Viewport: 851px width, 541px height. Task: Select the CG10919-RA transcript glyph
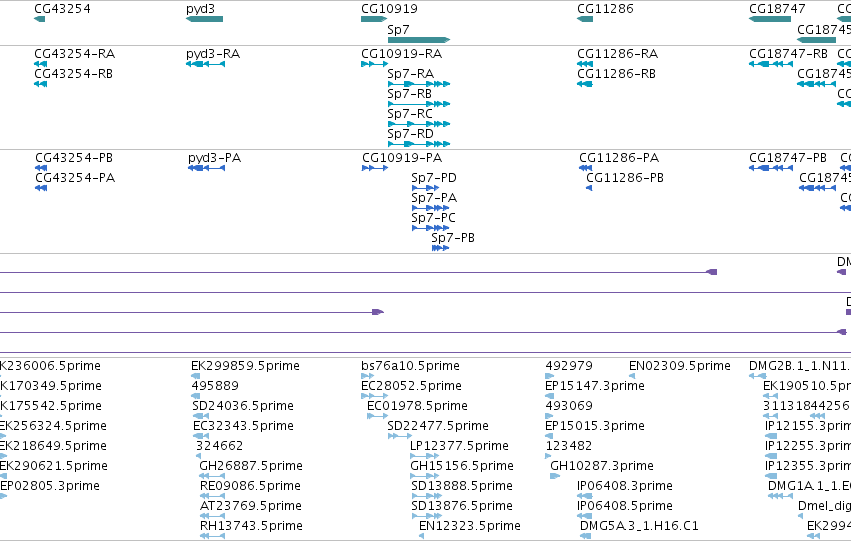tap(374, 64)
